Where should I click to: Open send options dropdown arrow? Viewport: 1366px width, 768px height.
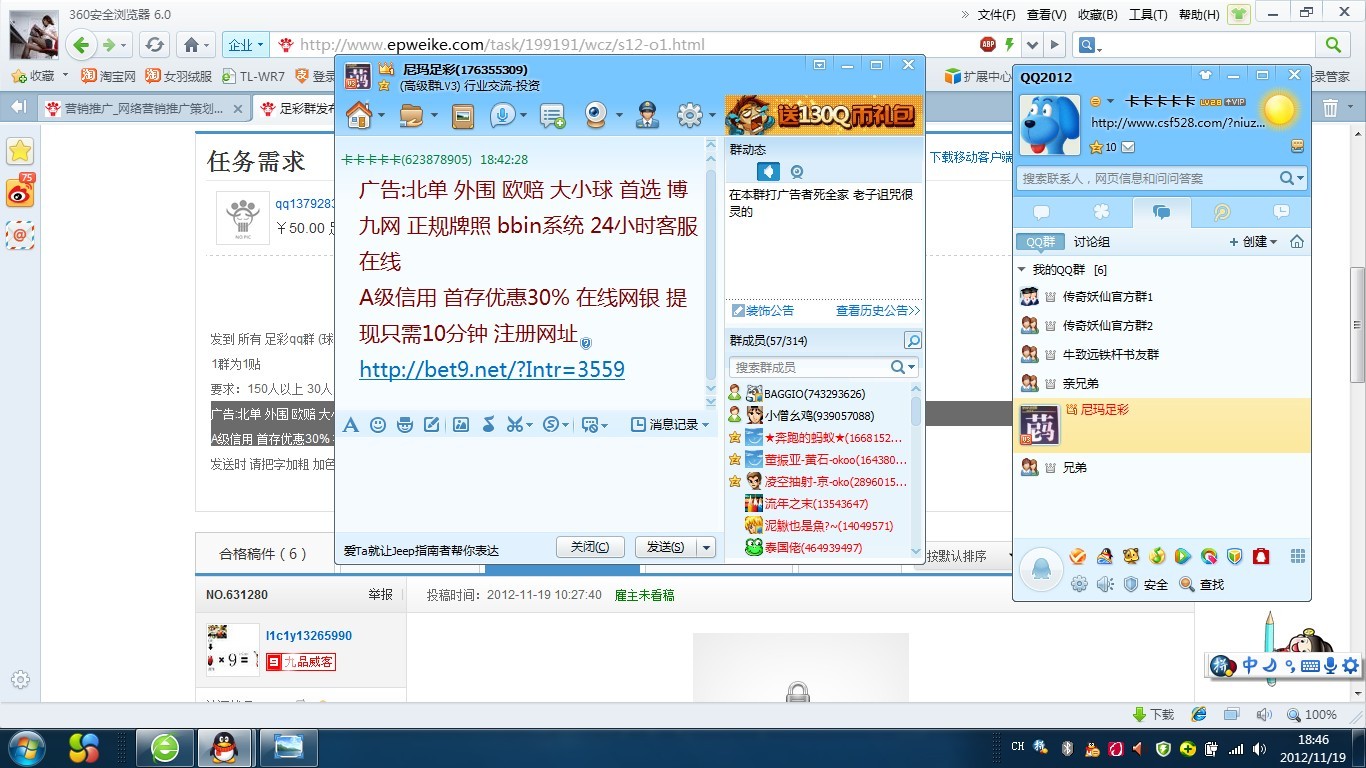(706, 547)
